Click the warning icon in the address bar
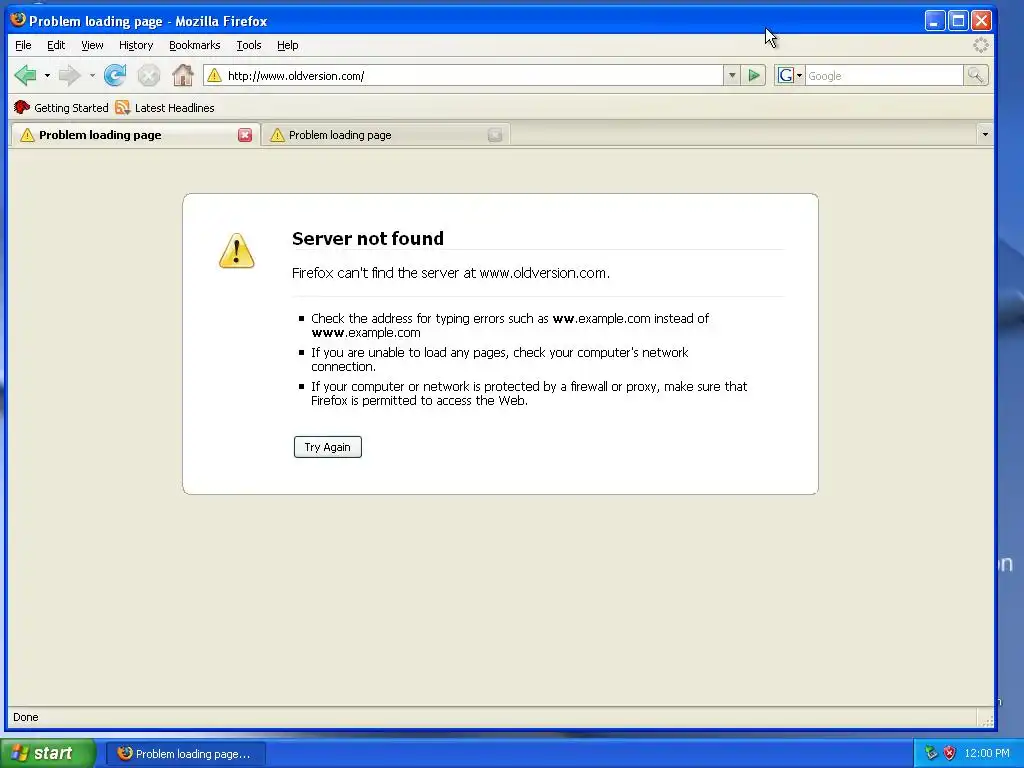Viewport: 1024px width, 768px height. click(214, 76)
